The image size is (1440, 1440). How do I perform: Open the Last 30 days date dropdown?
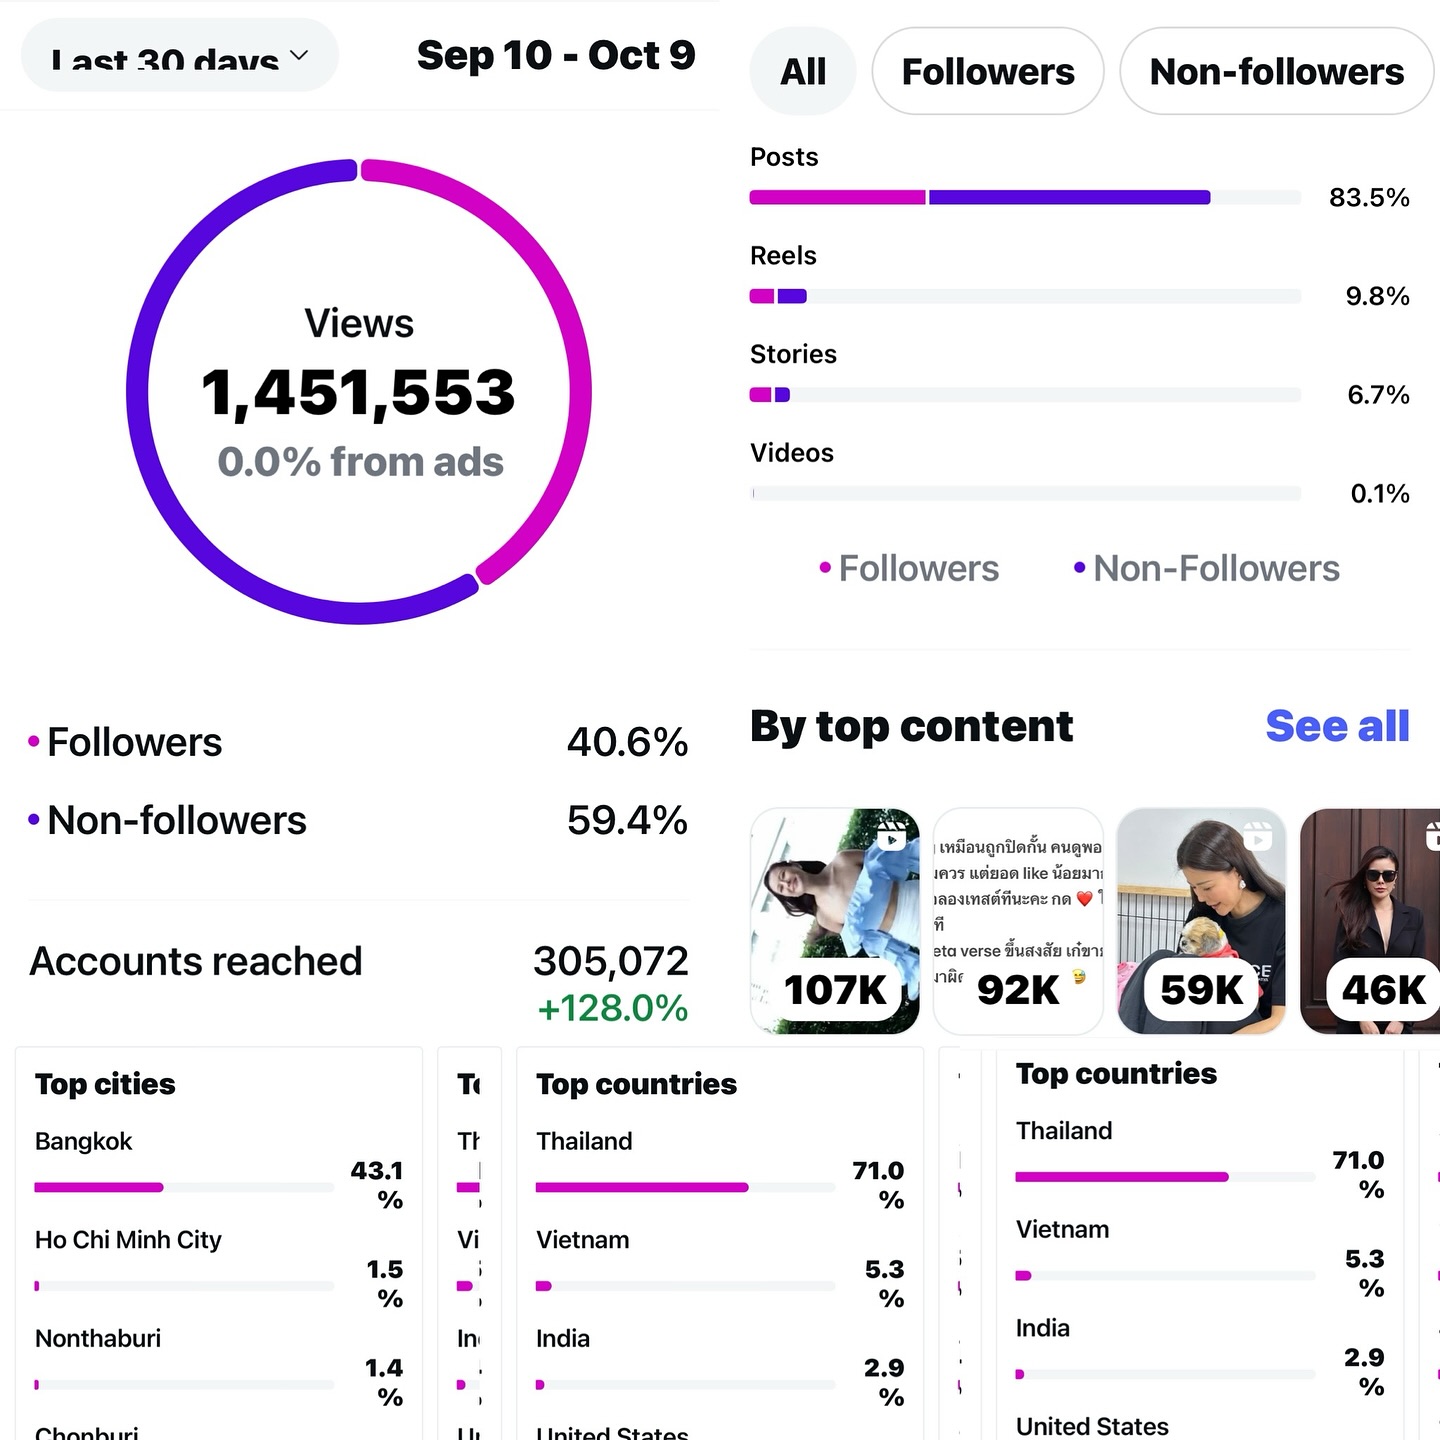pyautogui.click(x=180, y=57)
